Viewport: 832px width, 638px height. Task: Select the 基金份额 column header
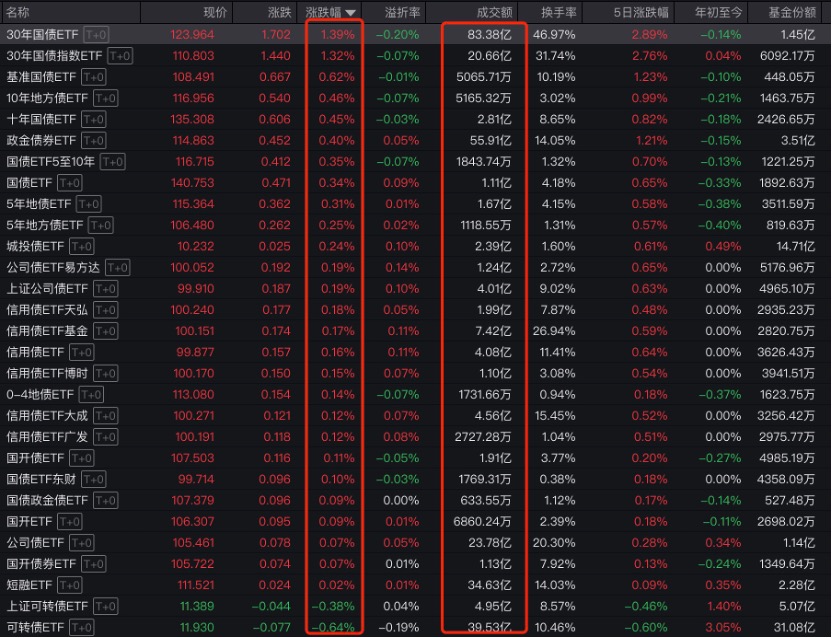point(794,13)
